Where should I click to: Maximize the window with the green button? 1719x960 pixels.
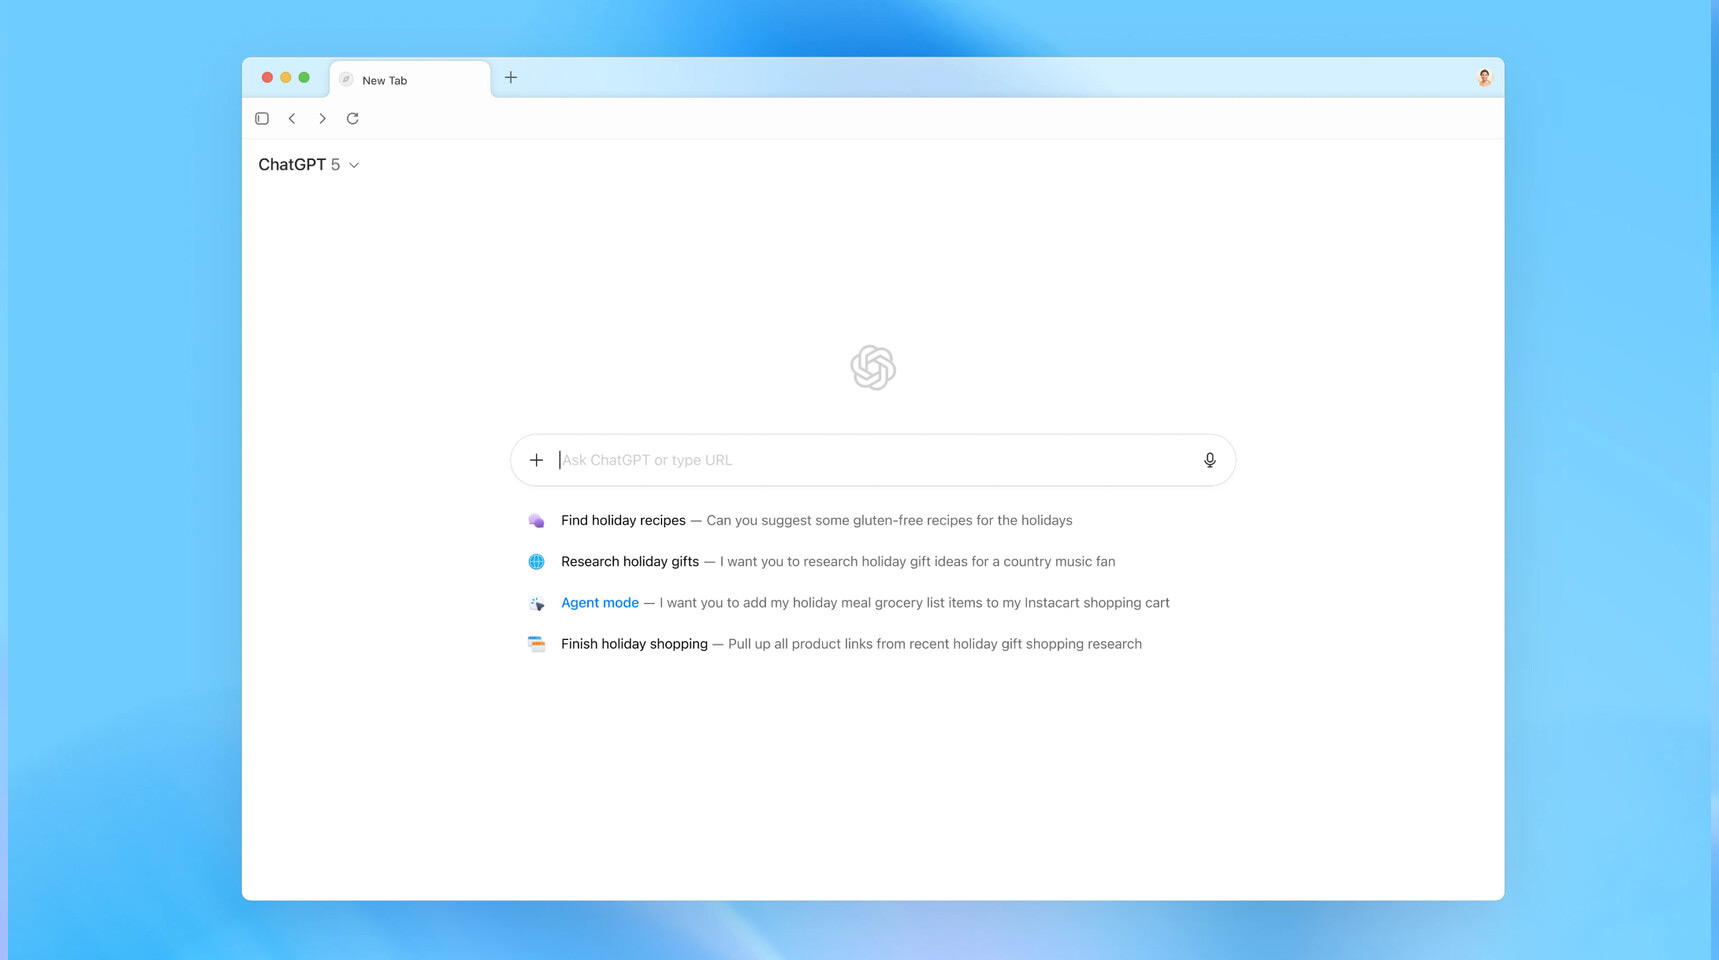(x=304, y=78)
